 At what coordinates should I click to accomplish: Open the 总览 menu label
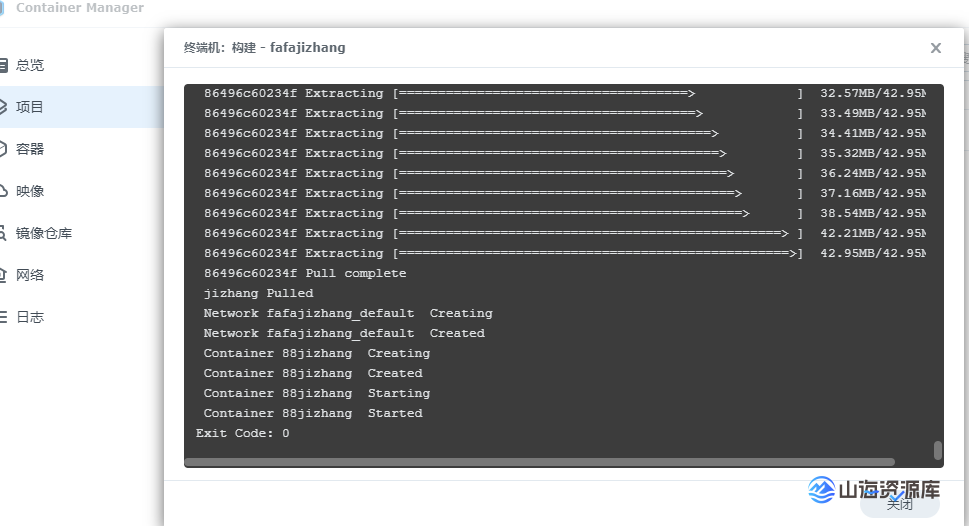[30, 65]
